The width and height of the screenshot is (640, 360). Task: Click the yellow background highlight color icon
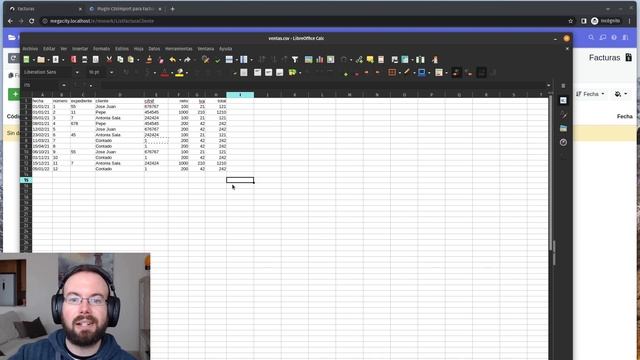click(179, 73)
